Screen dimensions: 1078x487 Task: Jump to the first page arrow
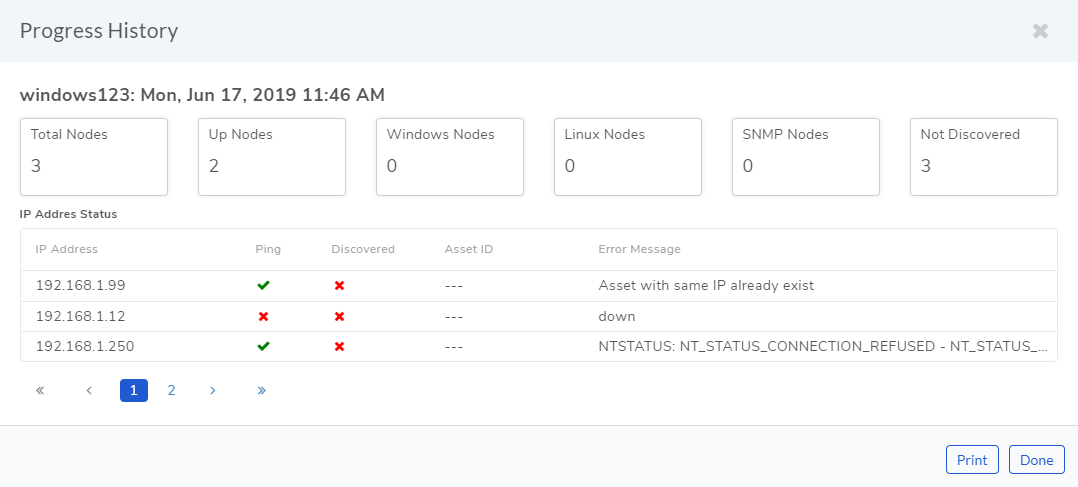click(x=40, y=390)
